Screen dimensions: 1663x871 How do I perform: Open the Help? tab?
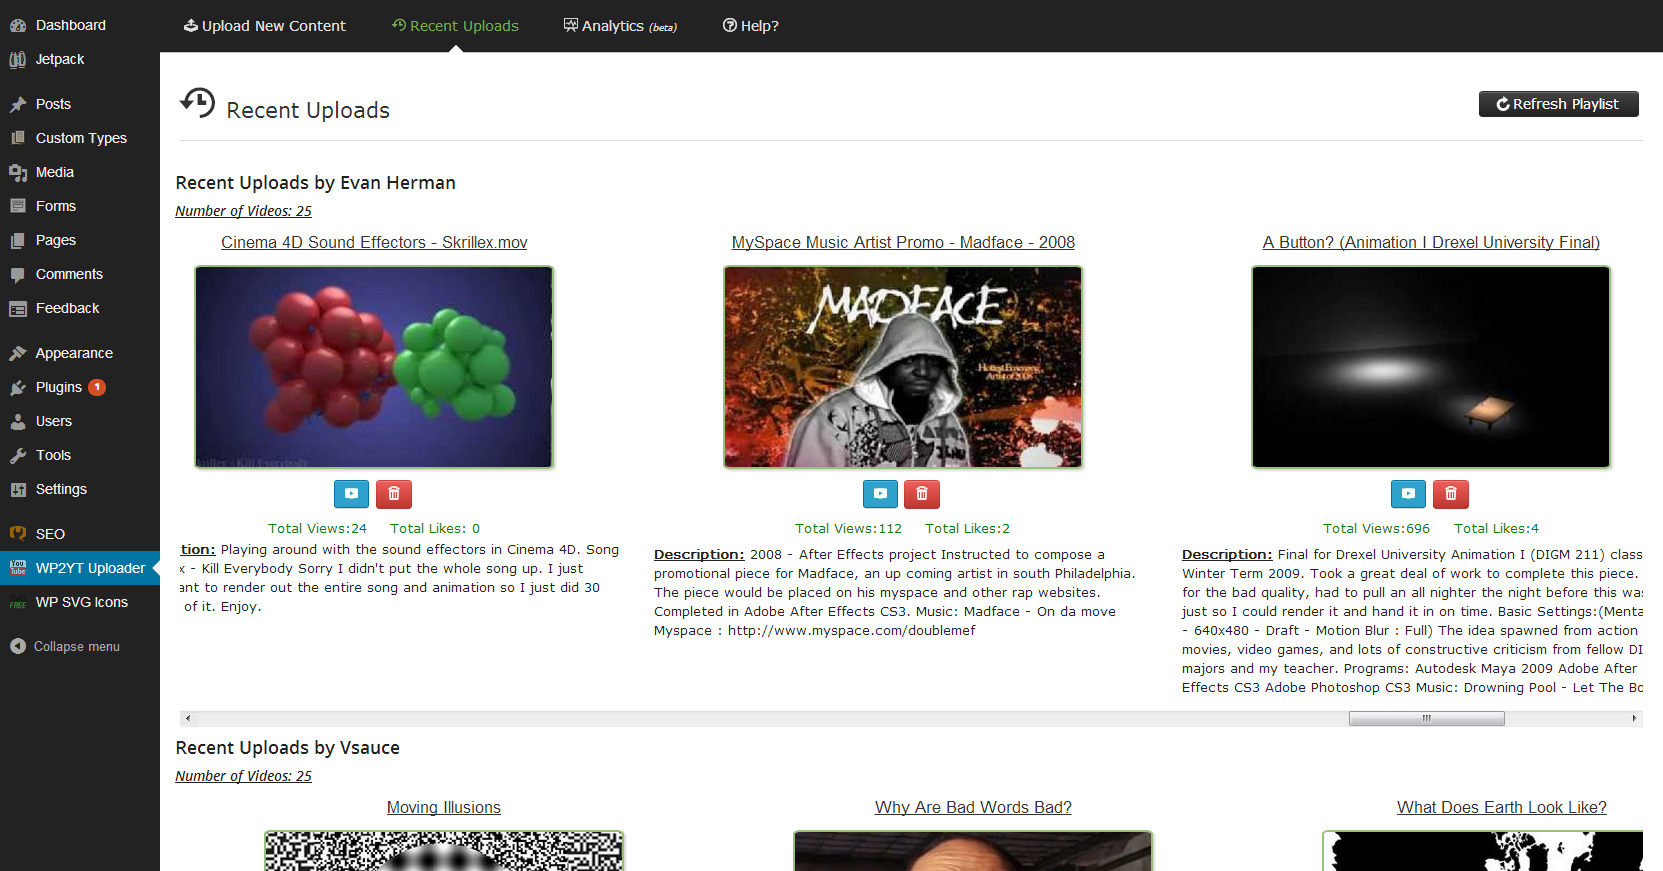[750, 26]
